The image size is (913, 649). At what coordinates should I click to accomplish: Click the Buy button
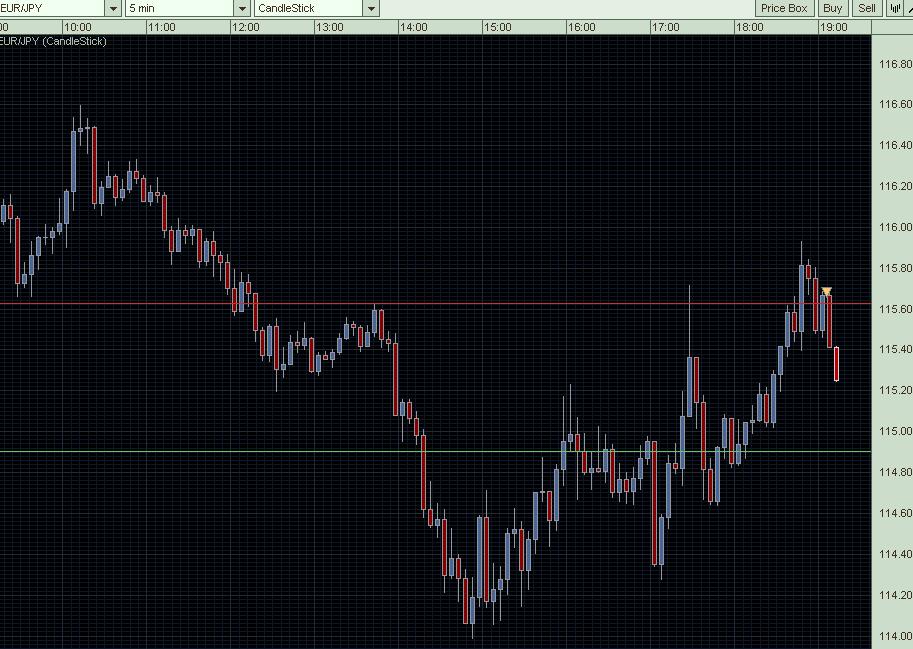(x=833, y=8)
